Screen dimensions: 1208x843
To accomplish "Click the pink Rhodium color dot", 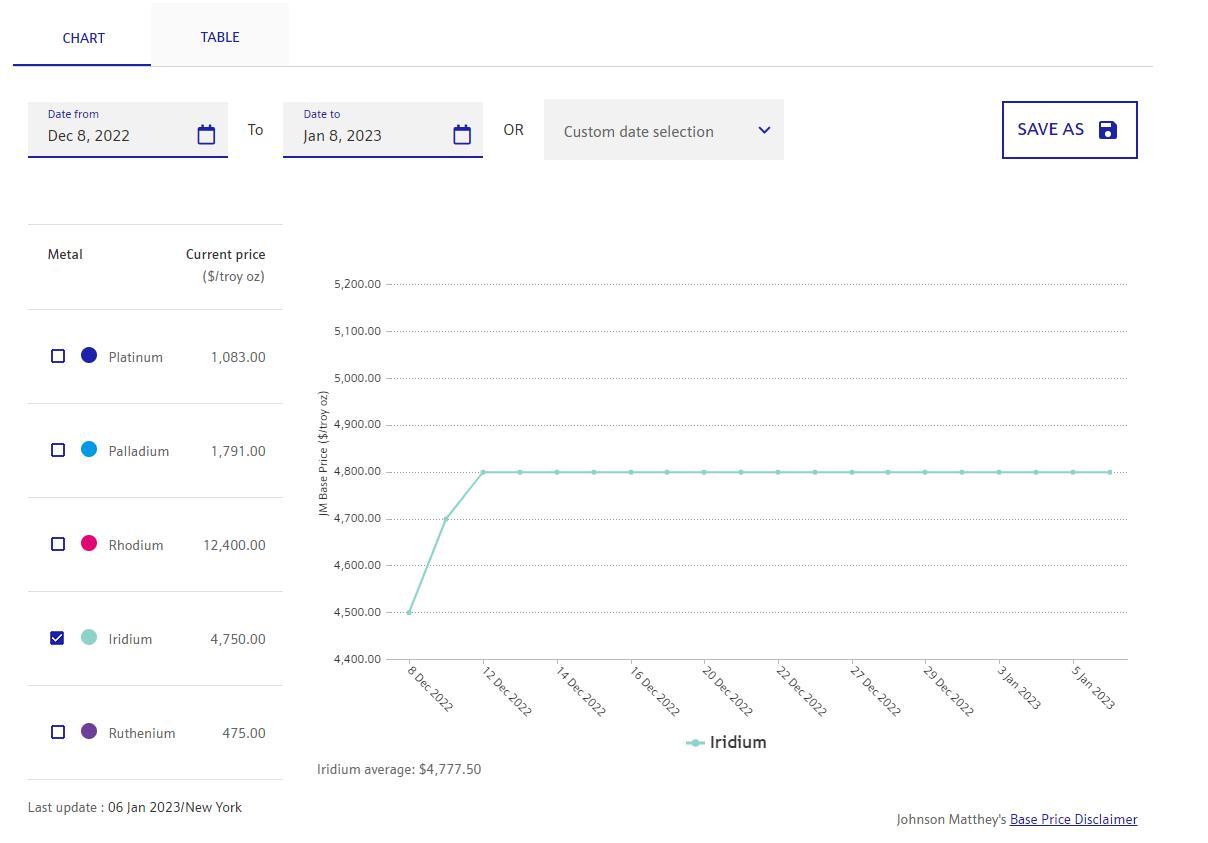I will [89, 543].
